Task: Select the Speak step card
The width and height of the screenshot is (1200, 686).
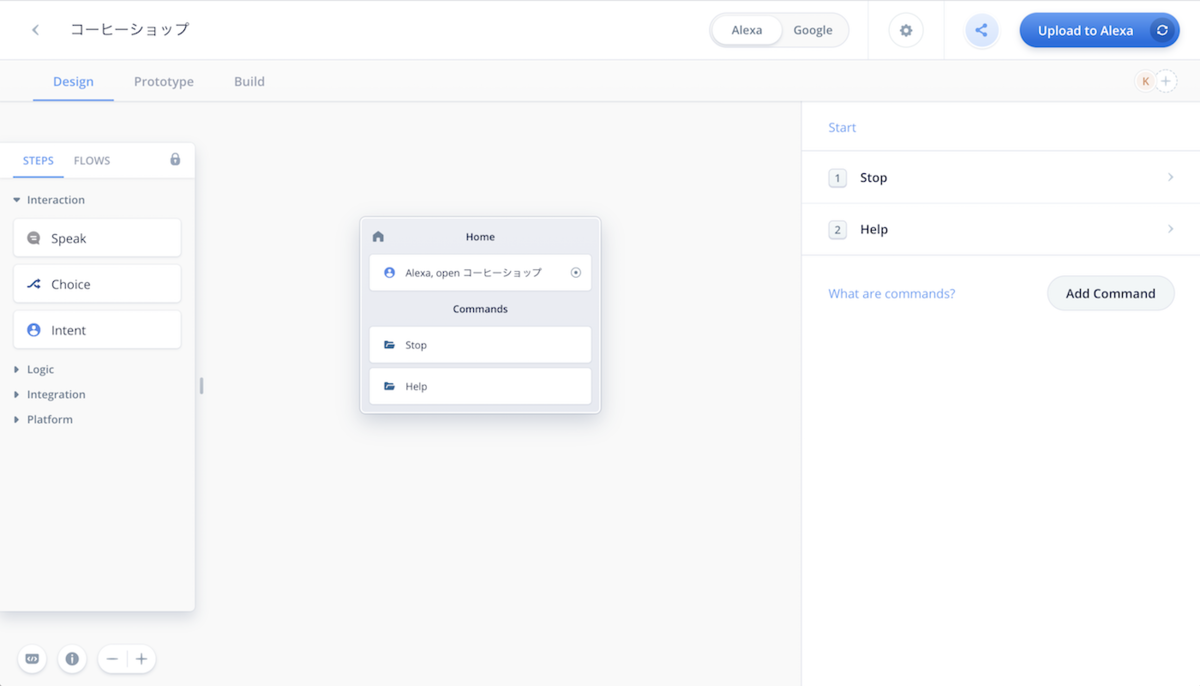Action: pyautogui.click(x=97, y=238)
